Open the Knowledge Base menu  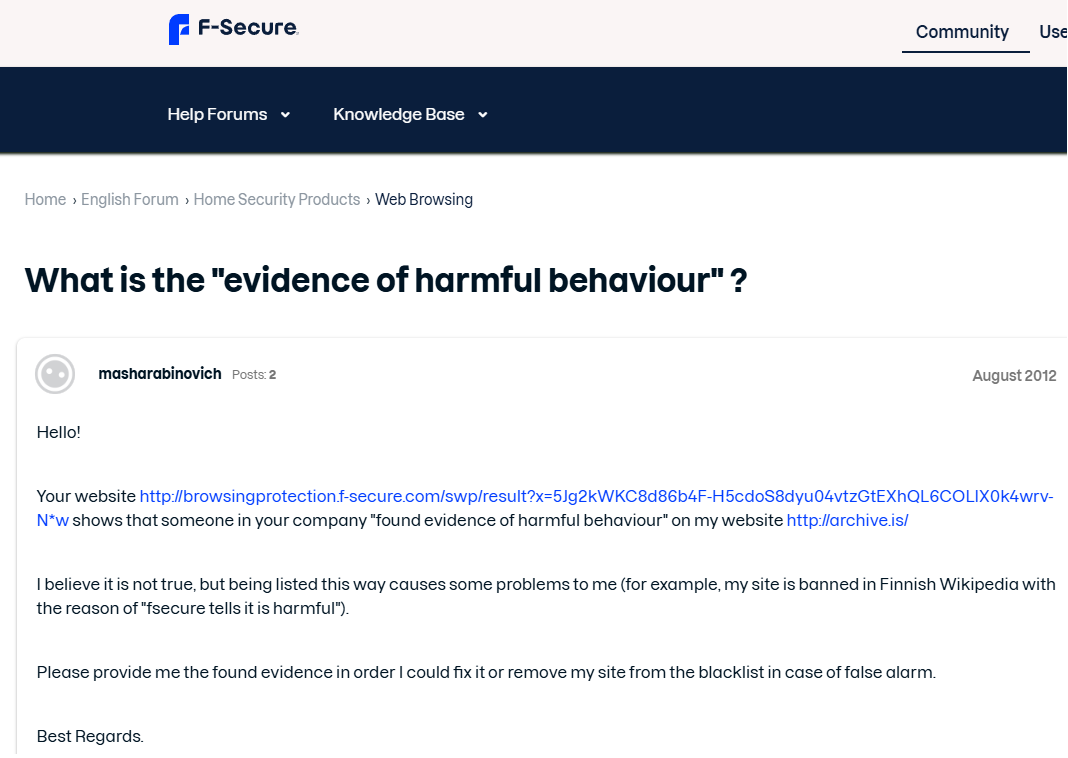[398, 114]
